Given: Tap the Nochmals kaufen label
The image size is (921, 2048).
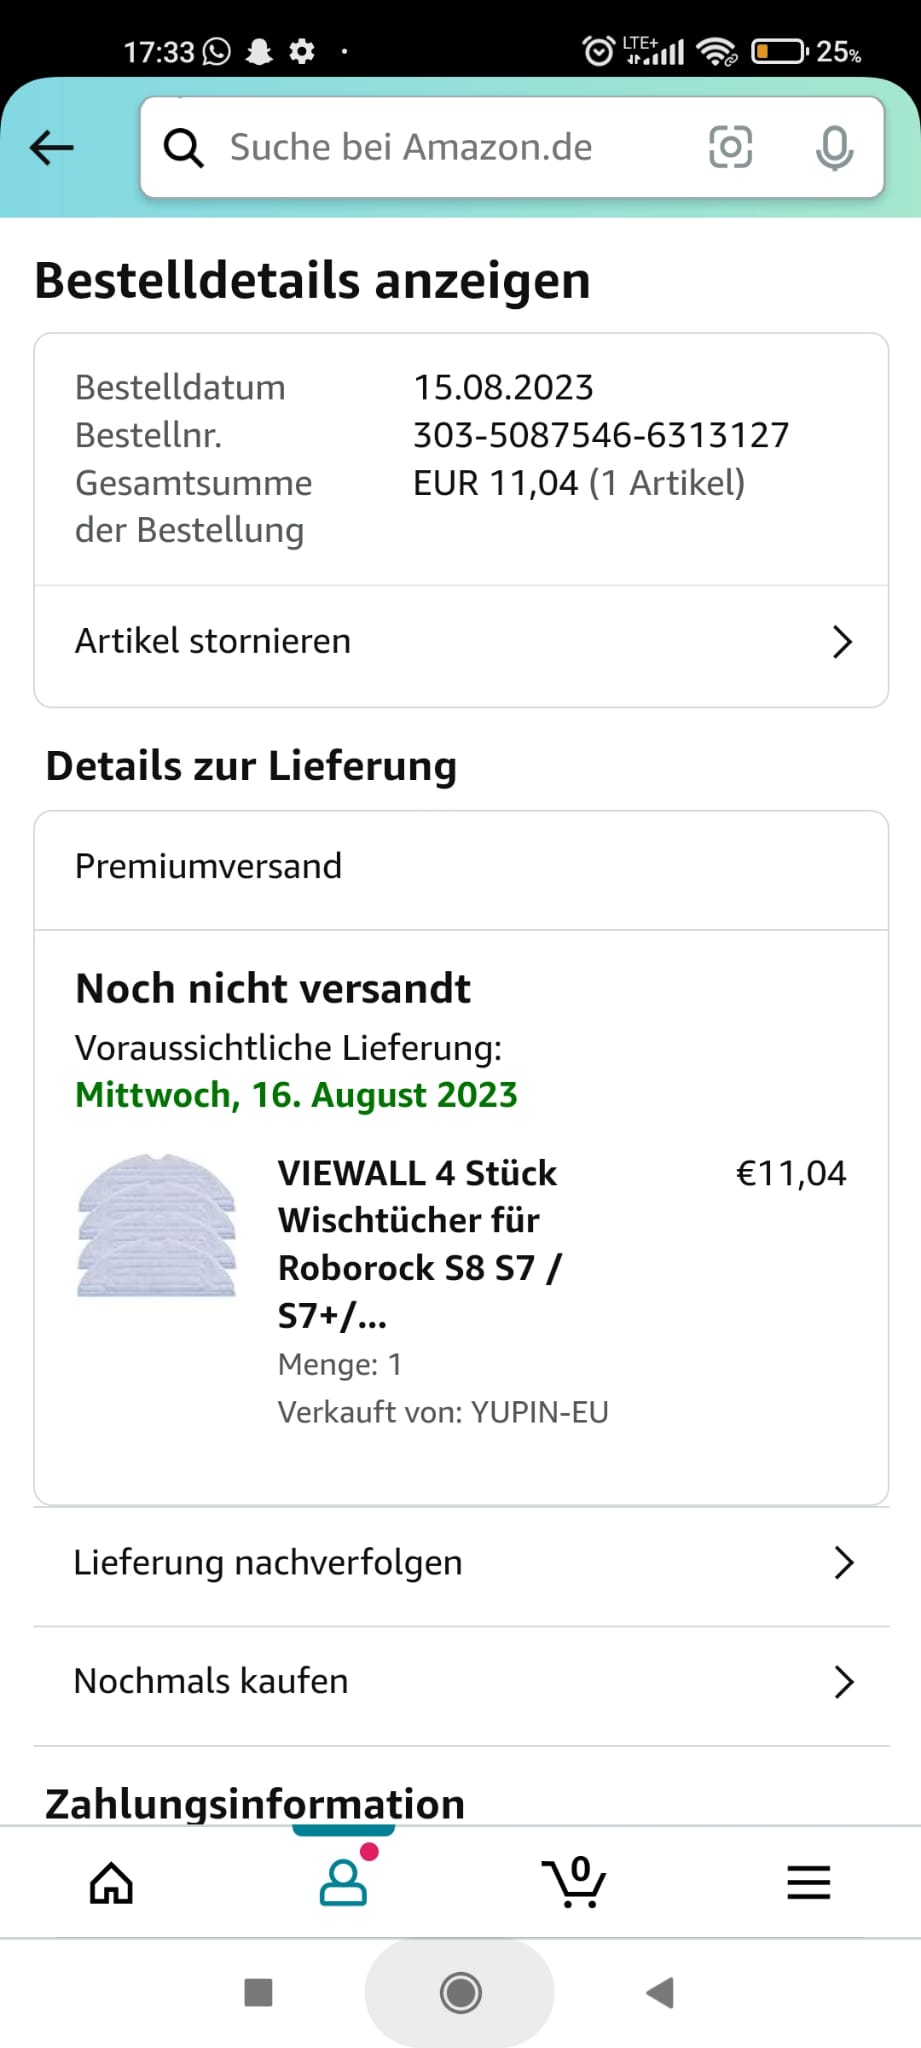Looking at the screenshot, I should tap(211, 1682).
